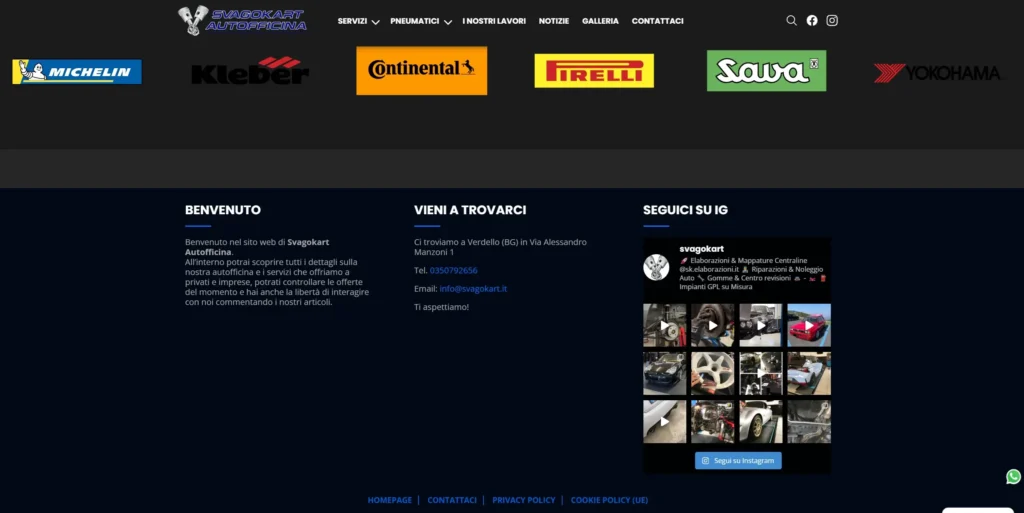This screenshot has height=513, width=1024.
Task: Expand the Servizi dropdown arrow
Action: coord(376,22)
